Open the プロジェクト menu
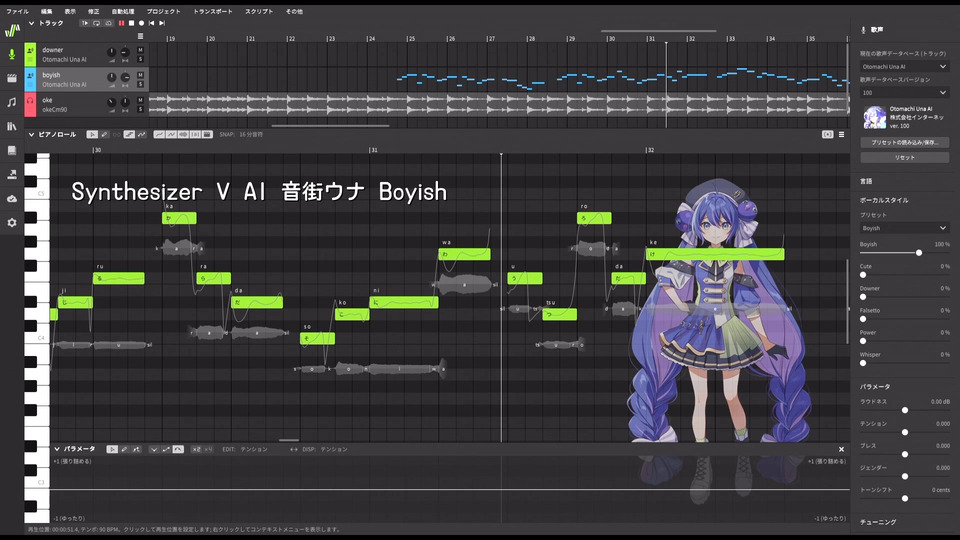This screenshot has width=960, height=540. tap(163, 11)
